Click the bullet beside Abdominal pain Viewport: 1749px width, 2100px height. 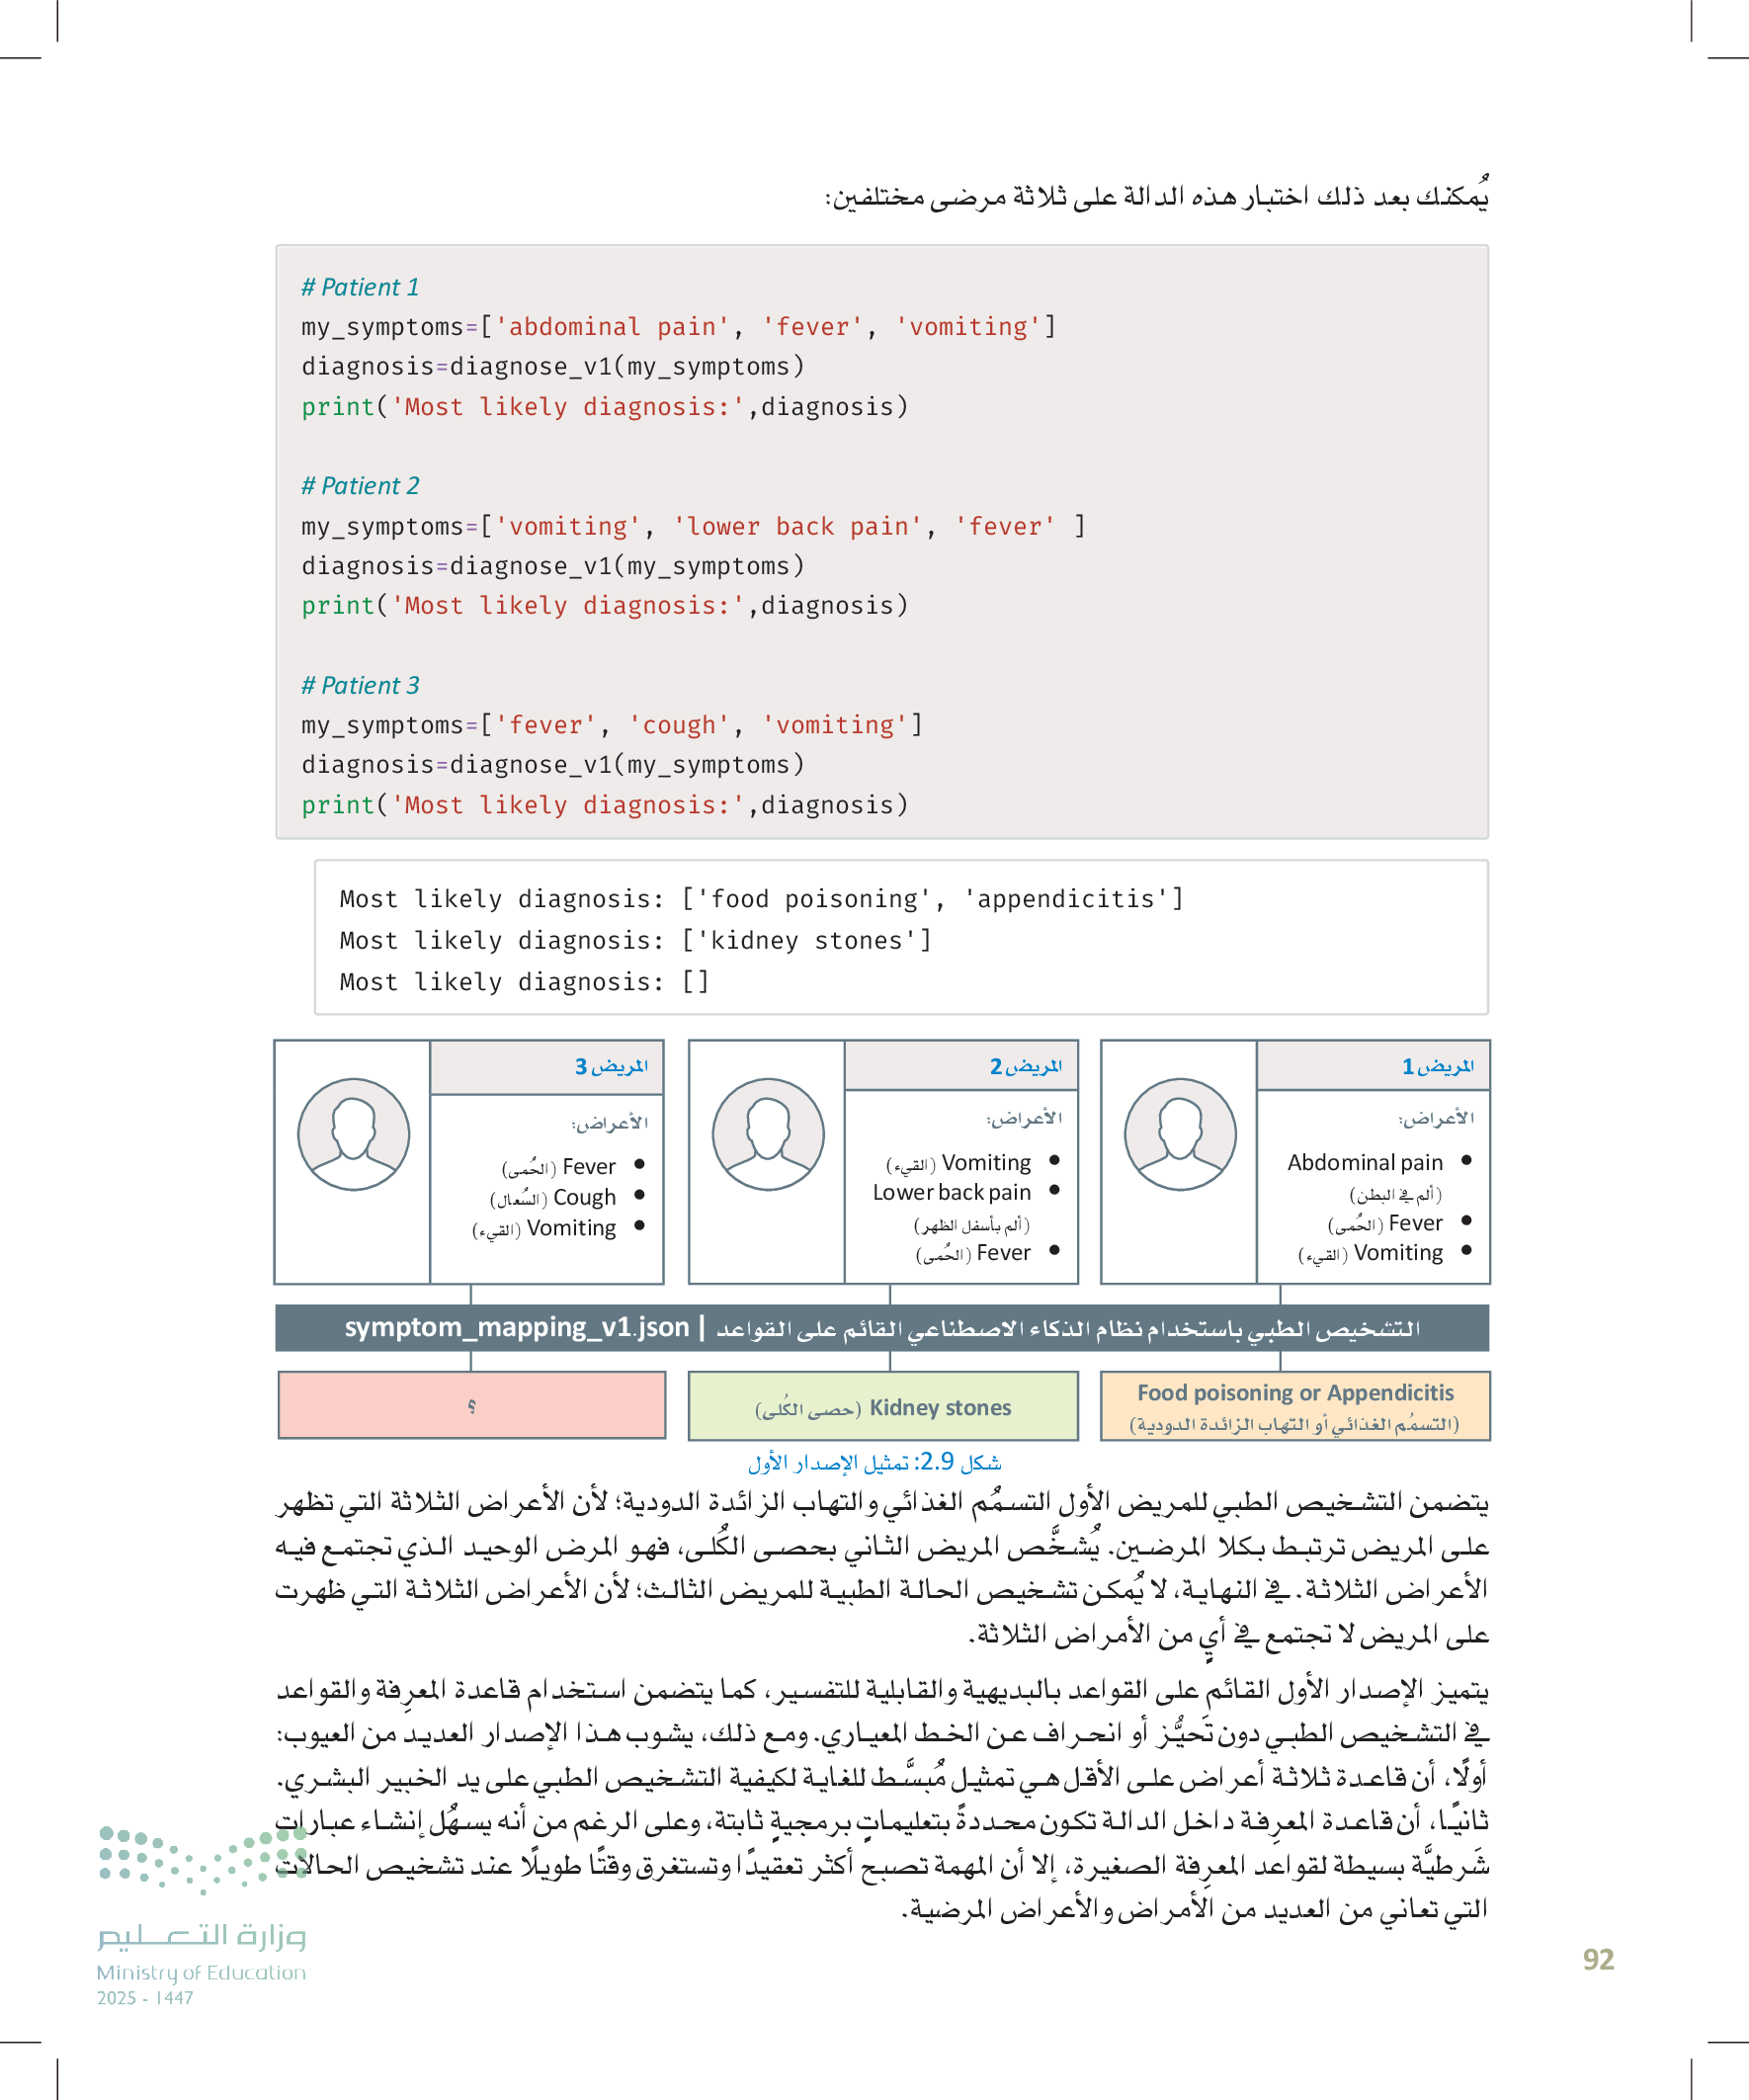pyautogui.click(x=1466, y=1161)
